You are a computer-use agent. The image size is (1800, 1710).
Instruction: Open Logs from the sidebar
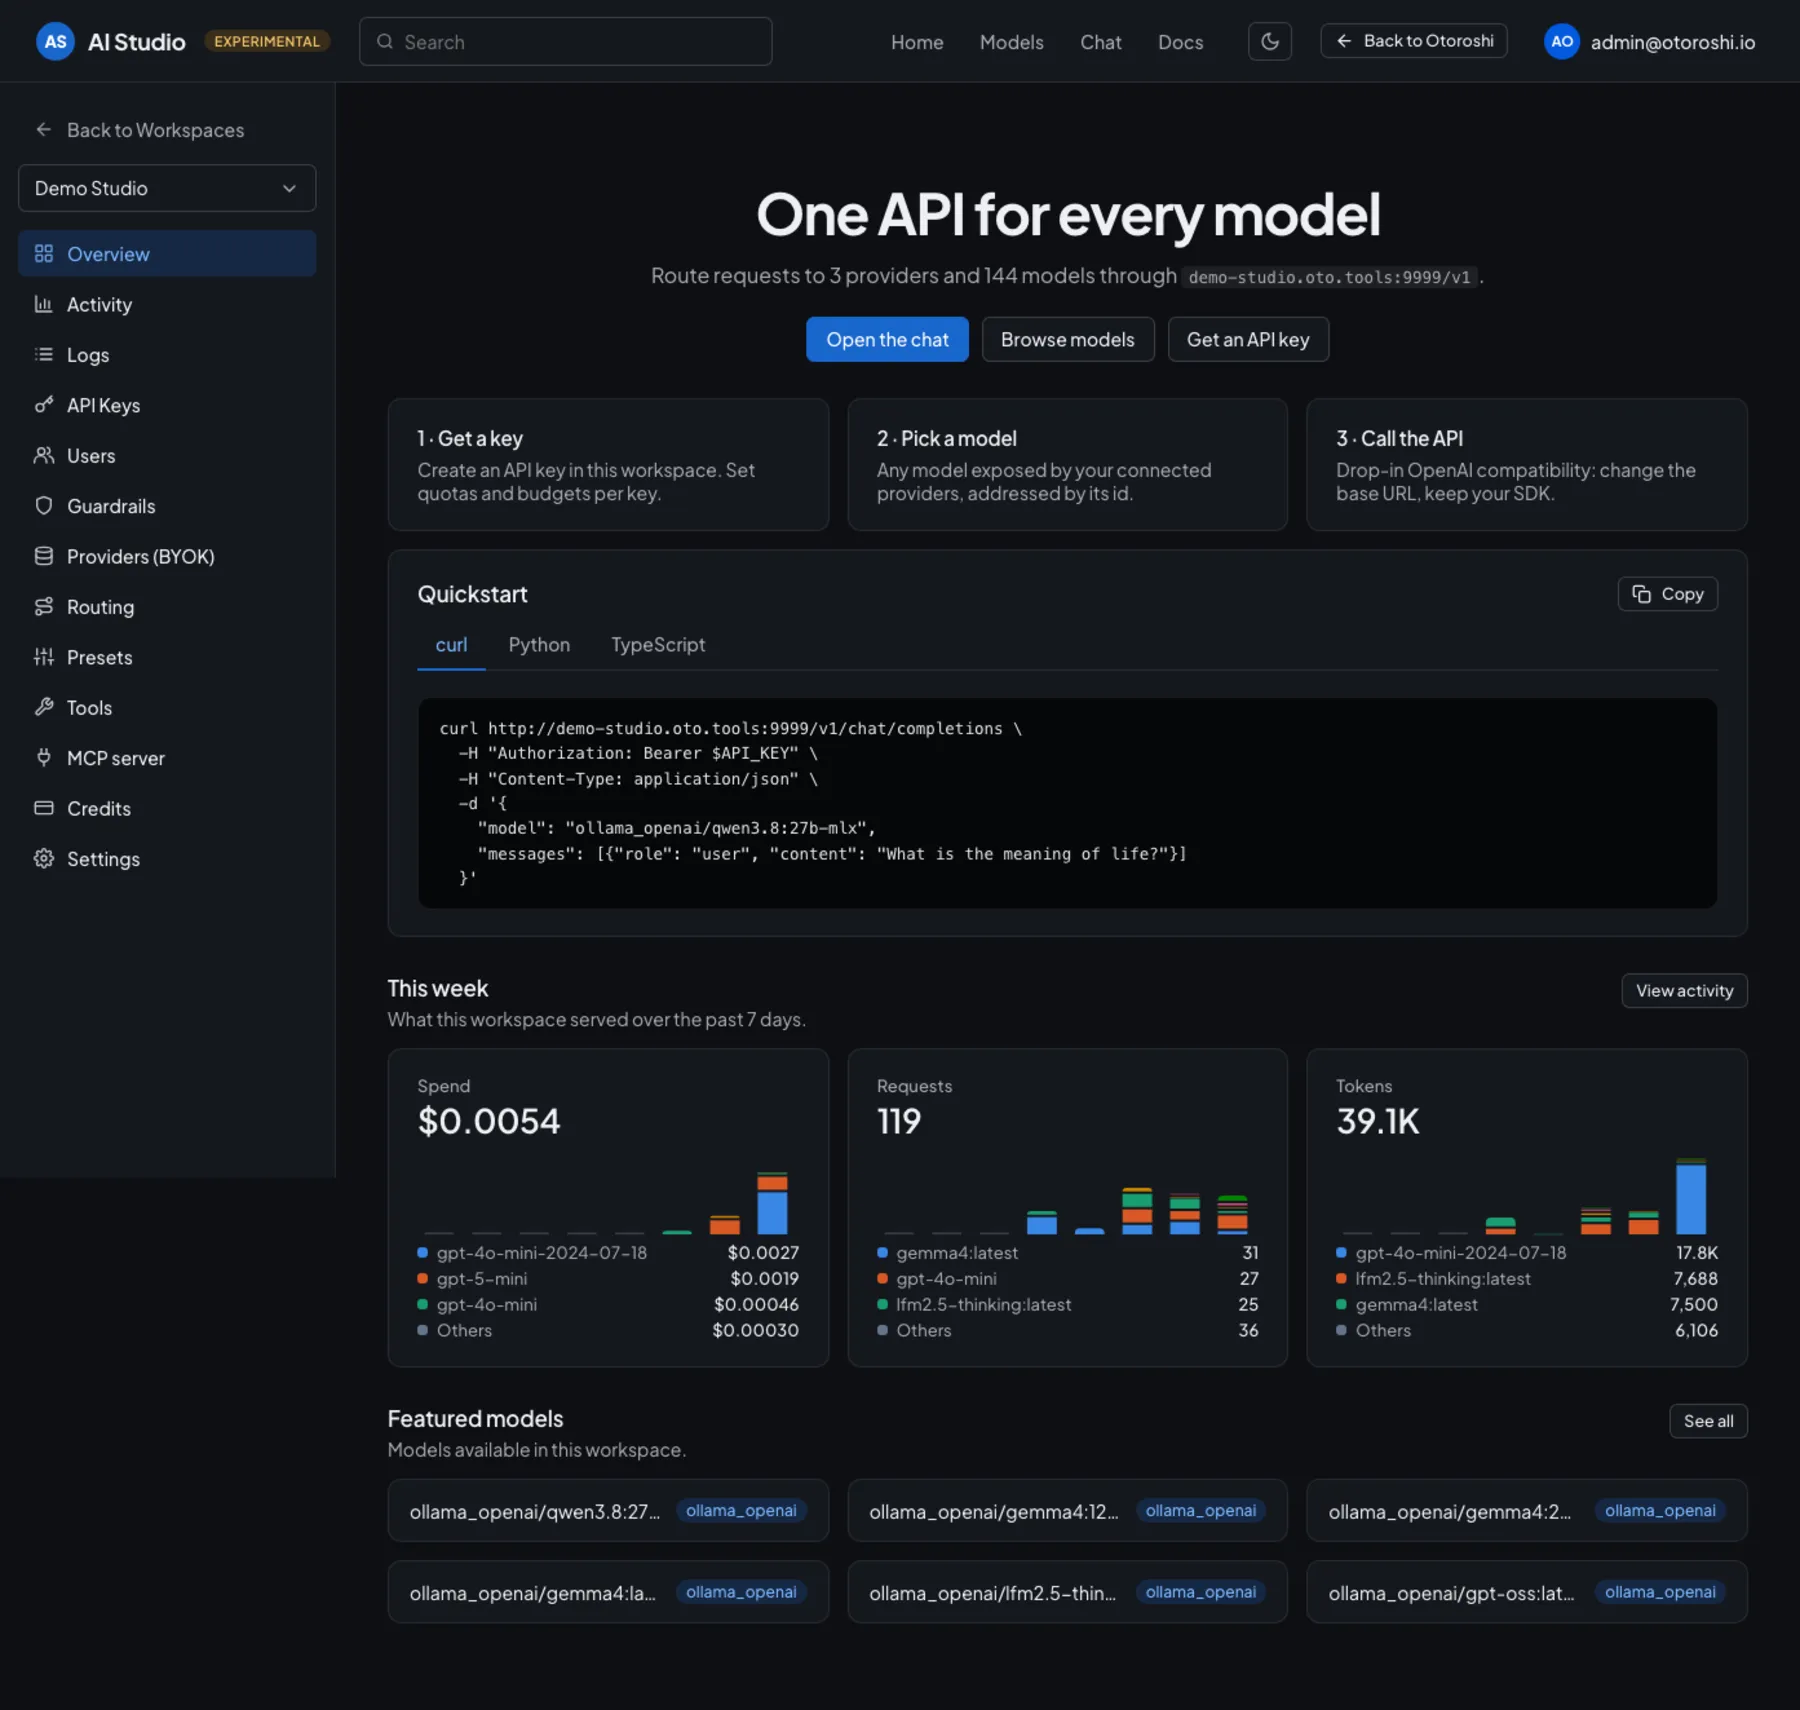(x=167, y=355)
